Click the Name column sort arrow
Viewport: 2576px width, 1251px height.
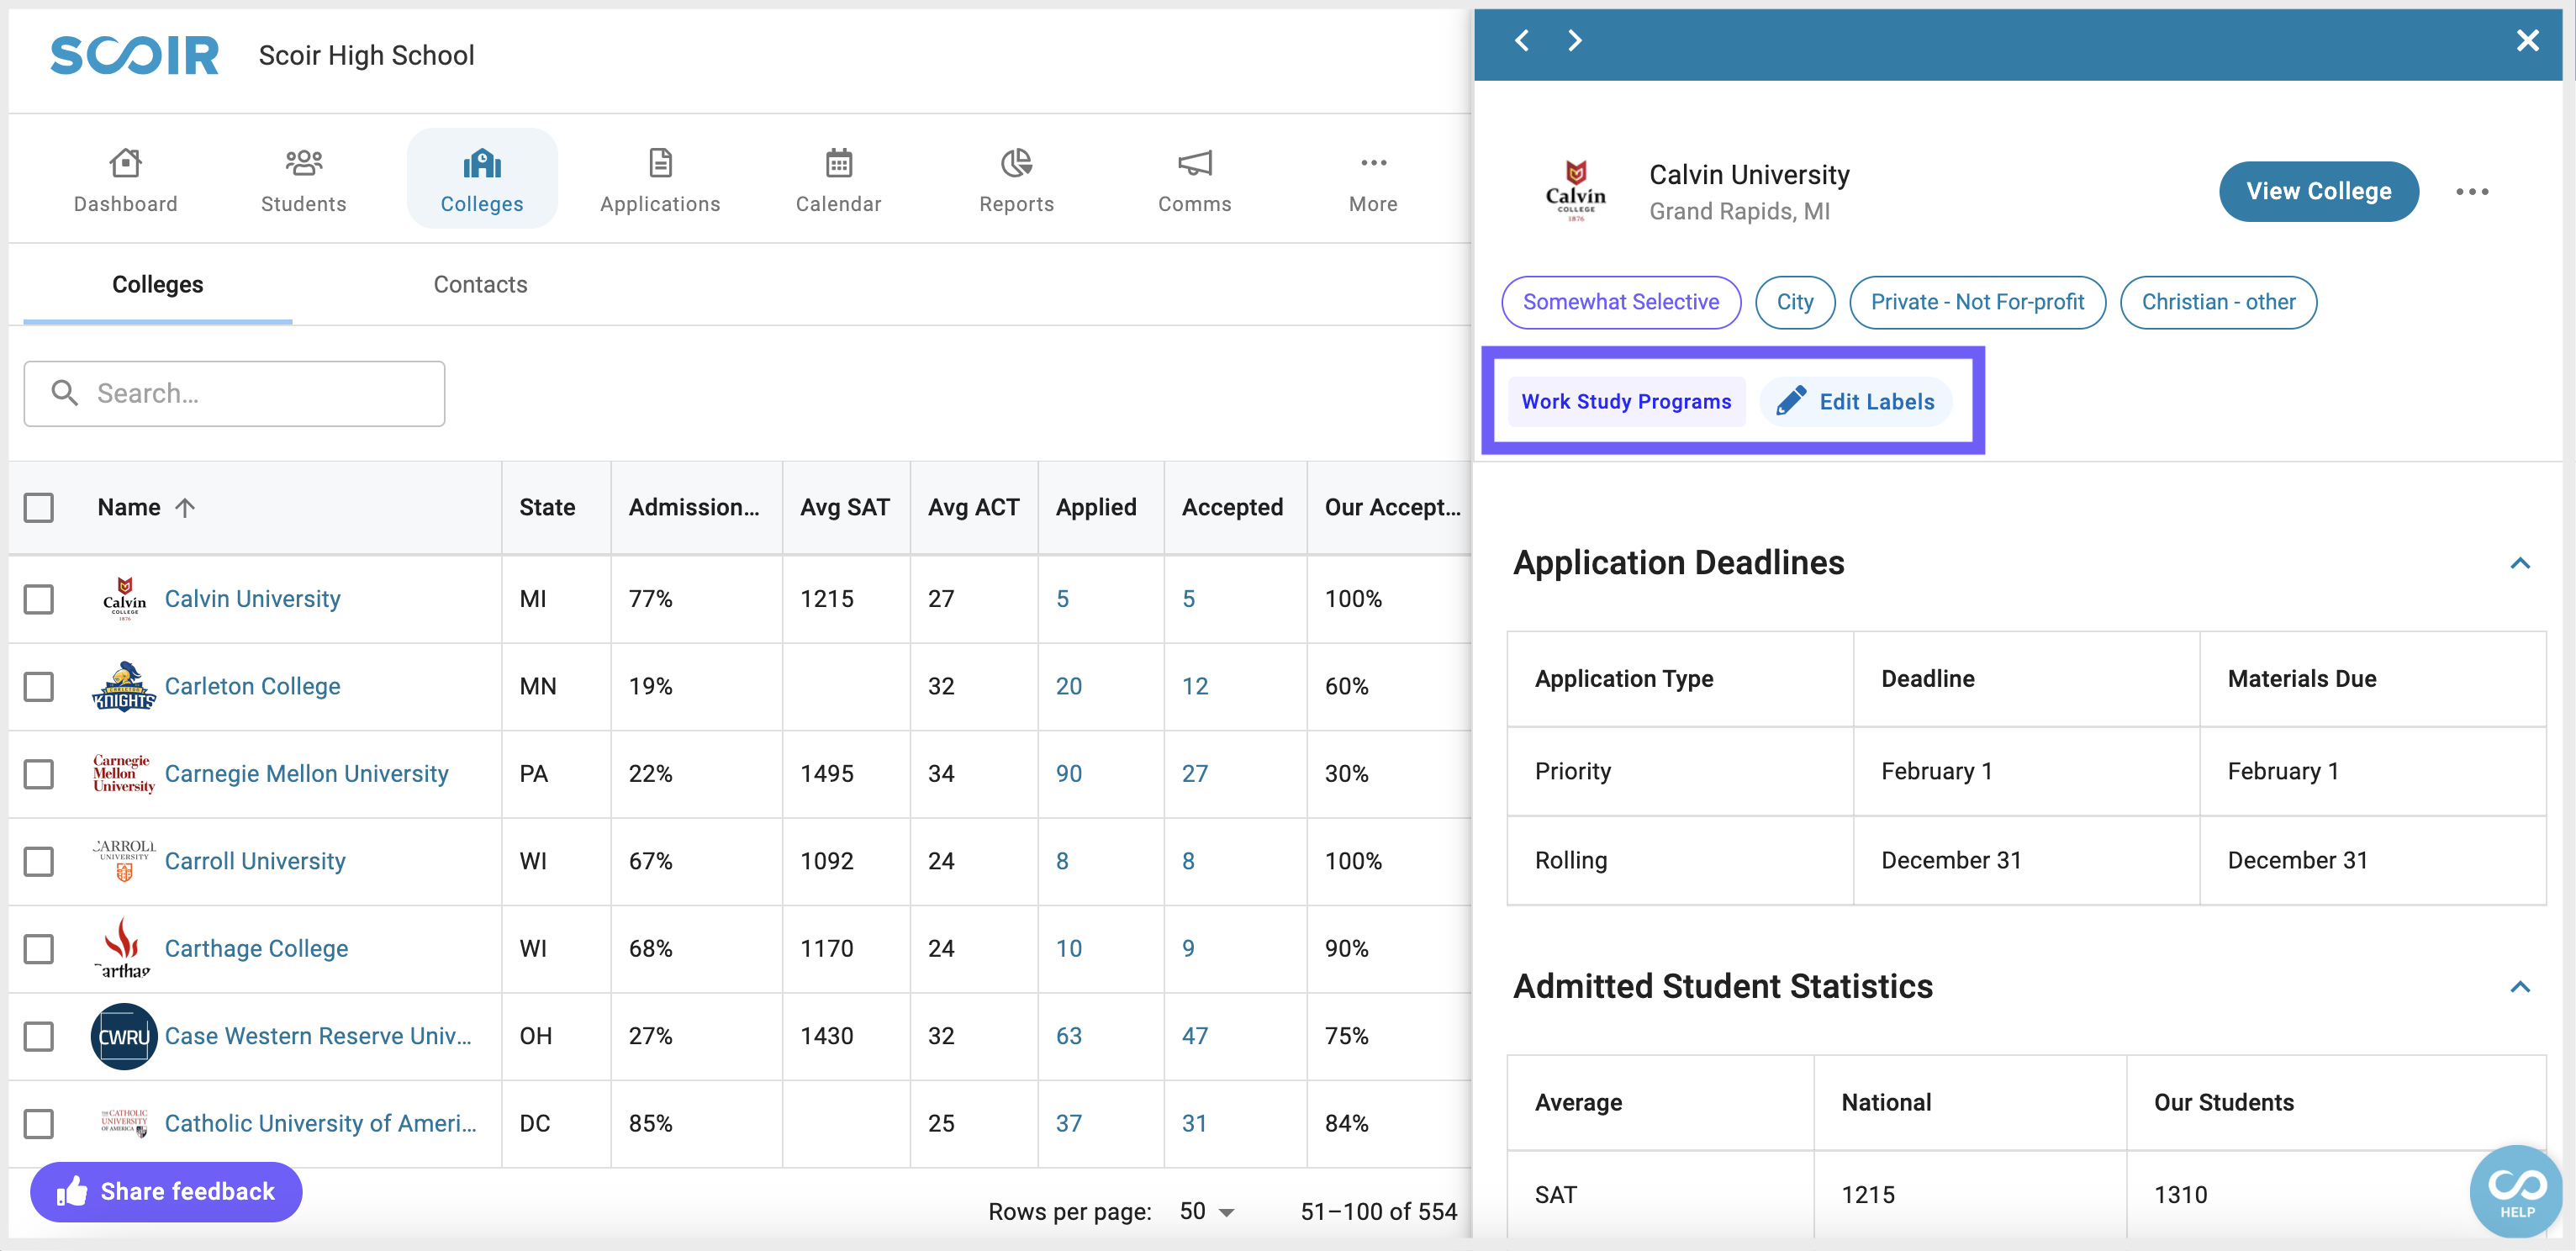(x=185, y=507)
